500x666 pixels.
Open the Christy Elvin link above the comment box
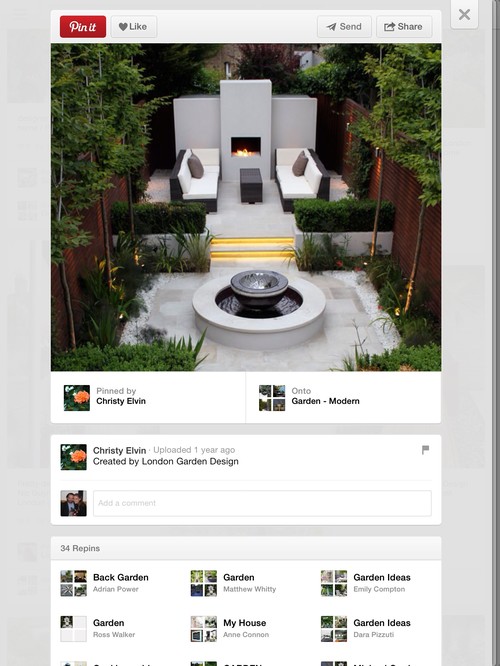click(x=119, y=450)
